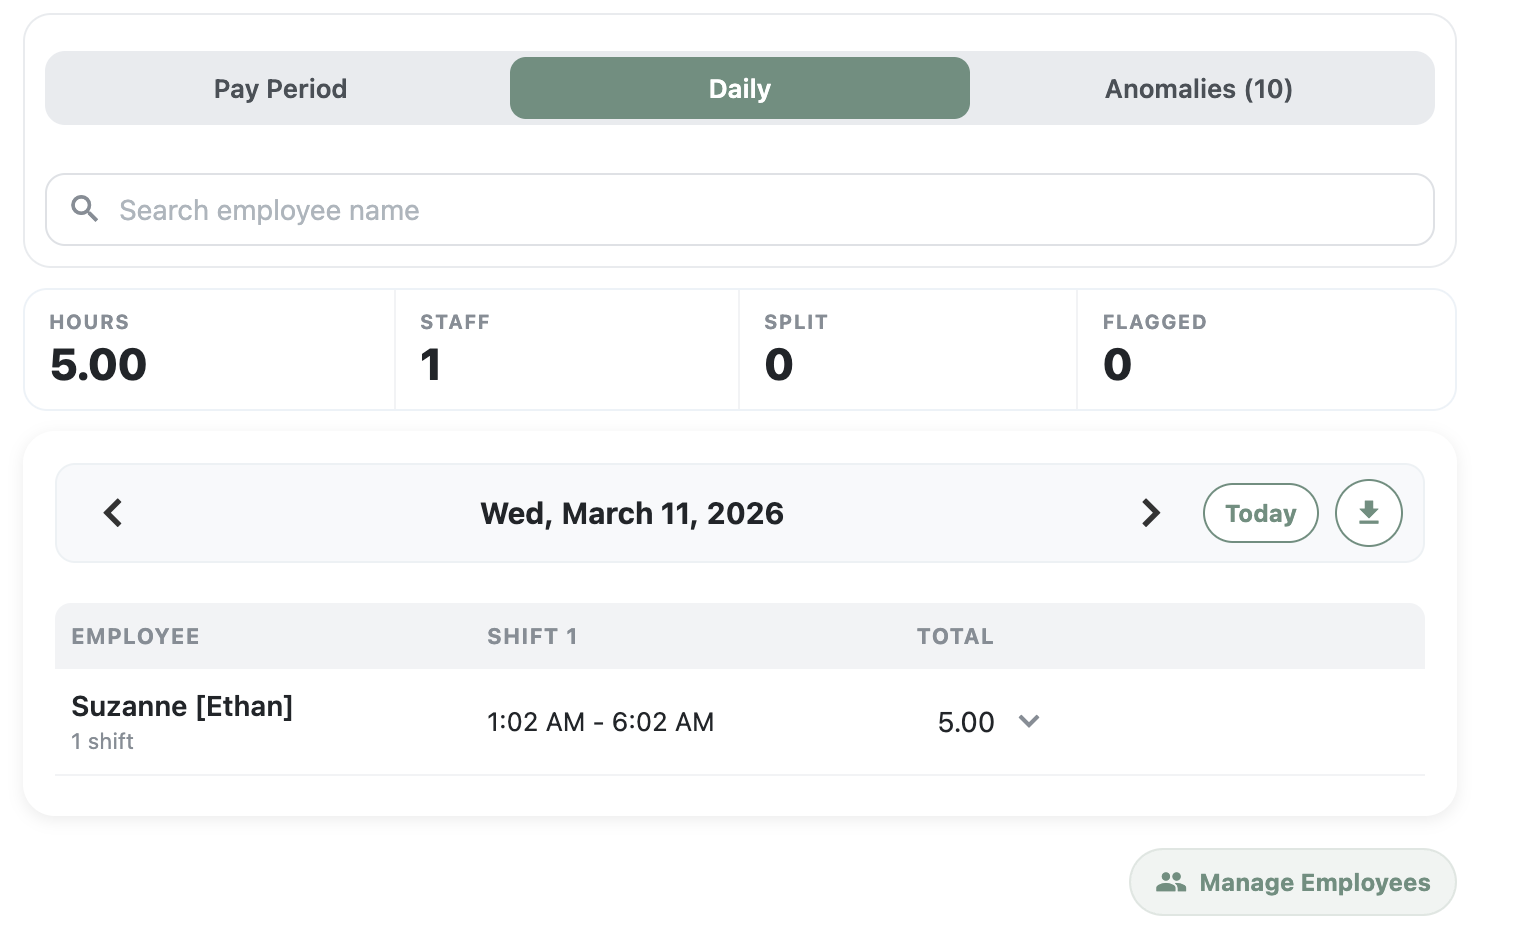This screenshot has height=936, width=1538.
Task: Go to the previous day
Action: [113, 513]
